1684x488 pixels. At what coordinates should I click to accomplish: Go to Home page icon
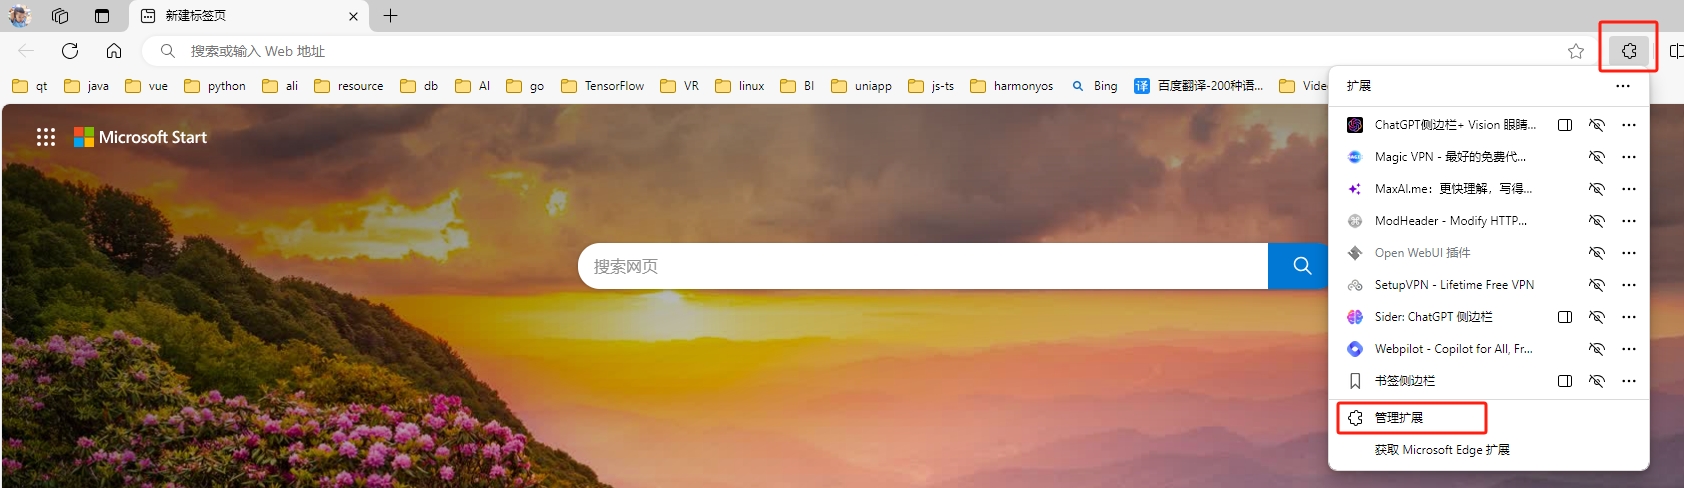tap(114, 51)
